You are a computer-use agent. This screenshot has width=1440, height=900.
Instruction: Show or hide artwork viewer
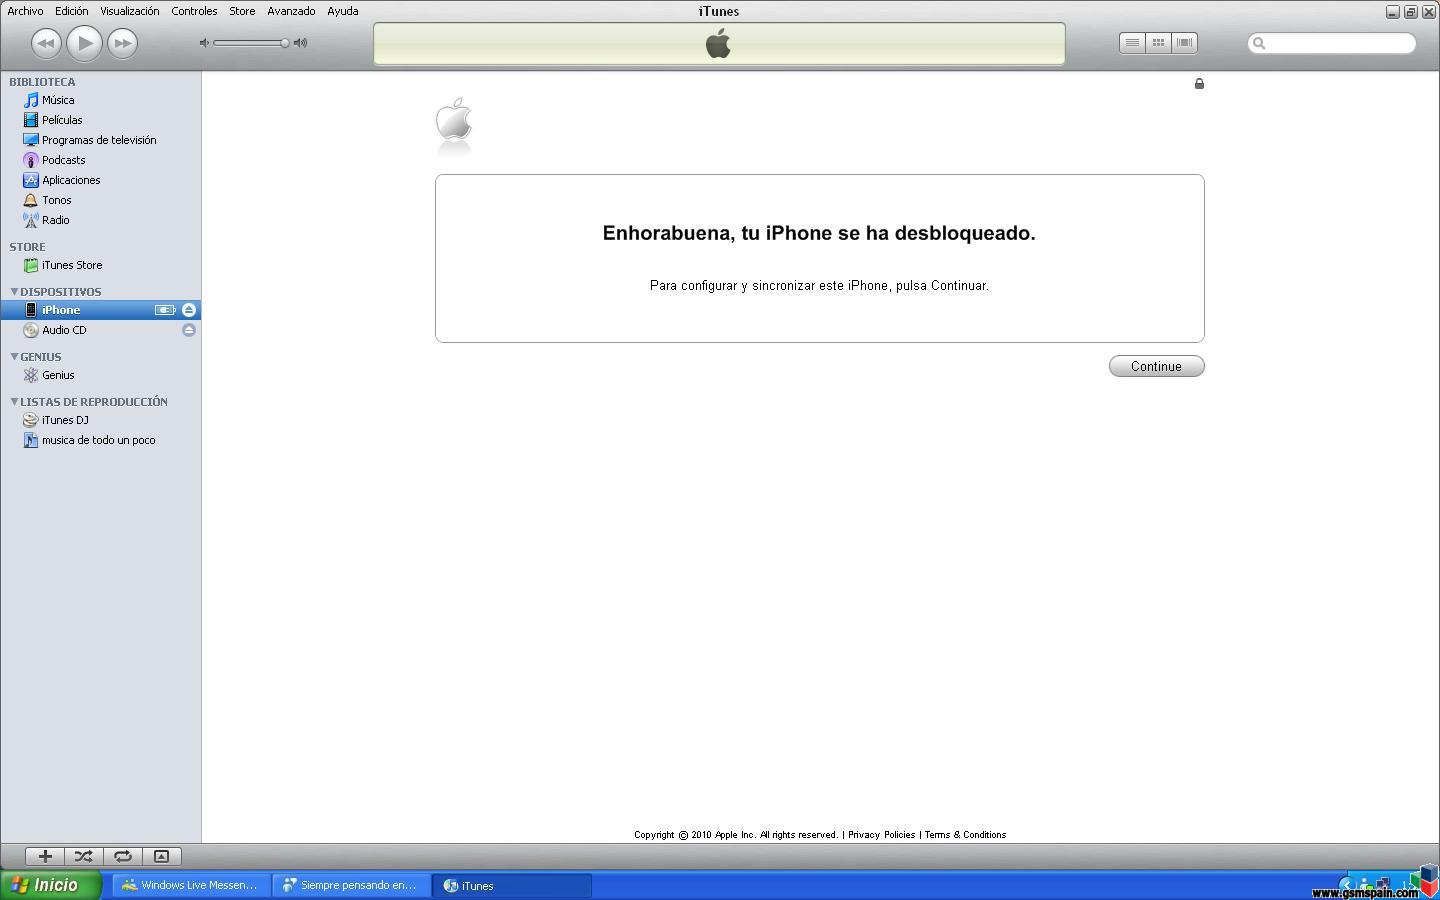point(161,856)
